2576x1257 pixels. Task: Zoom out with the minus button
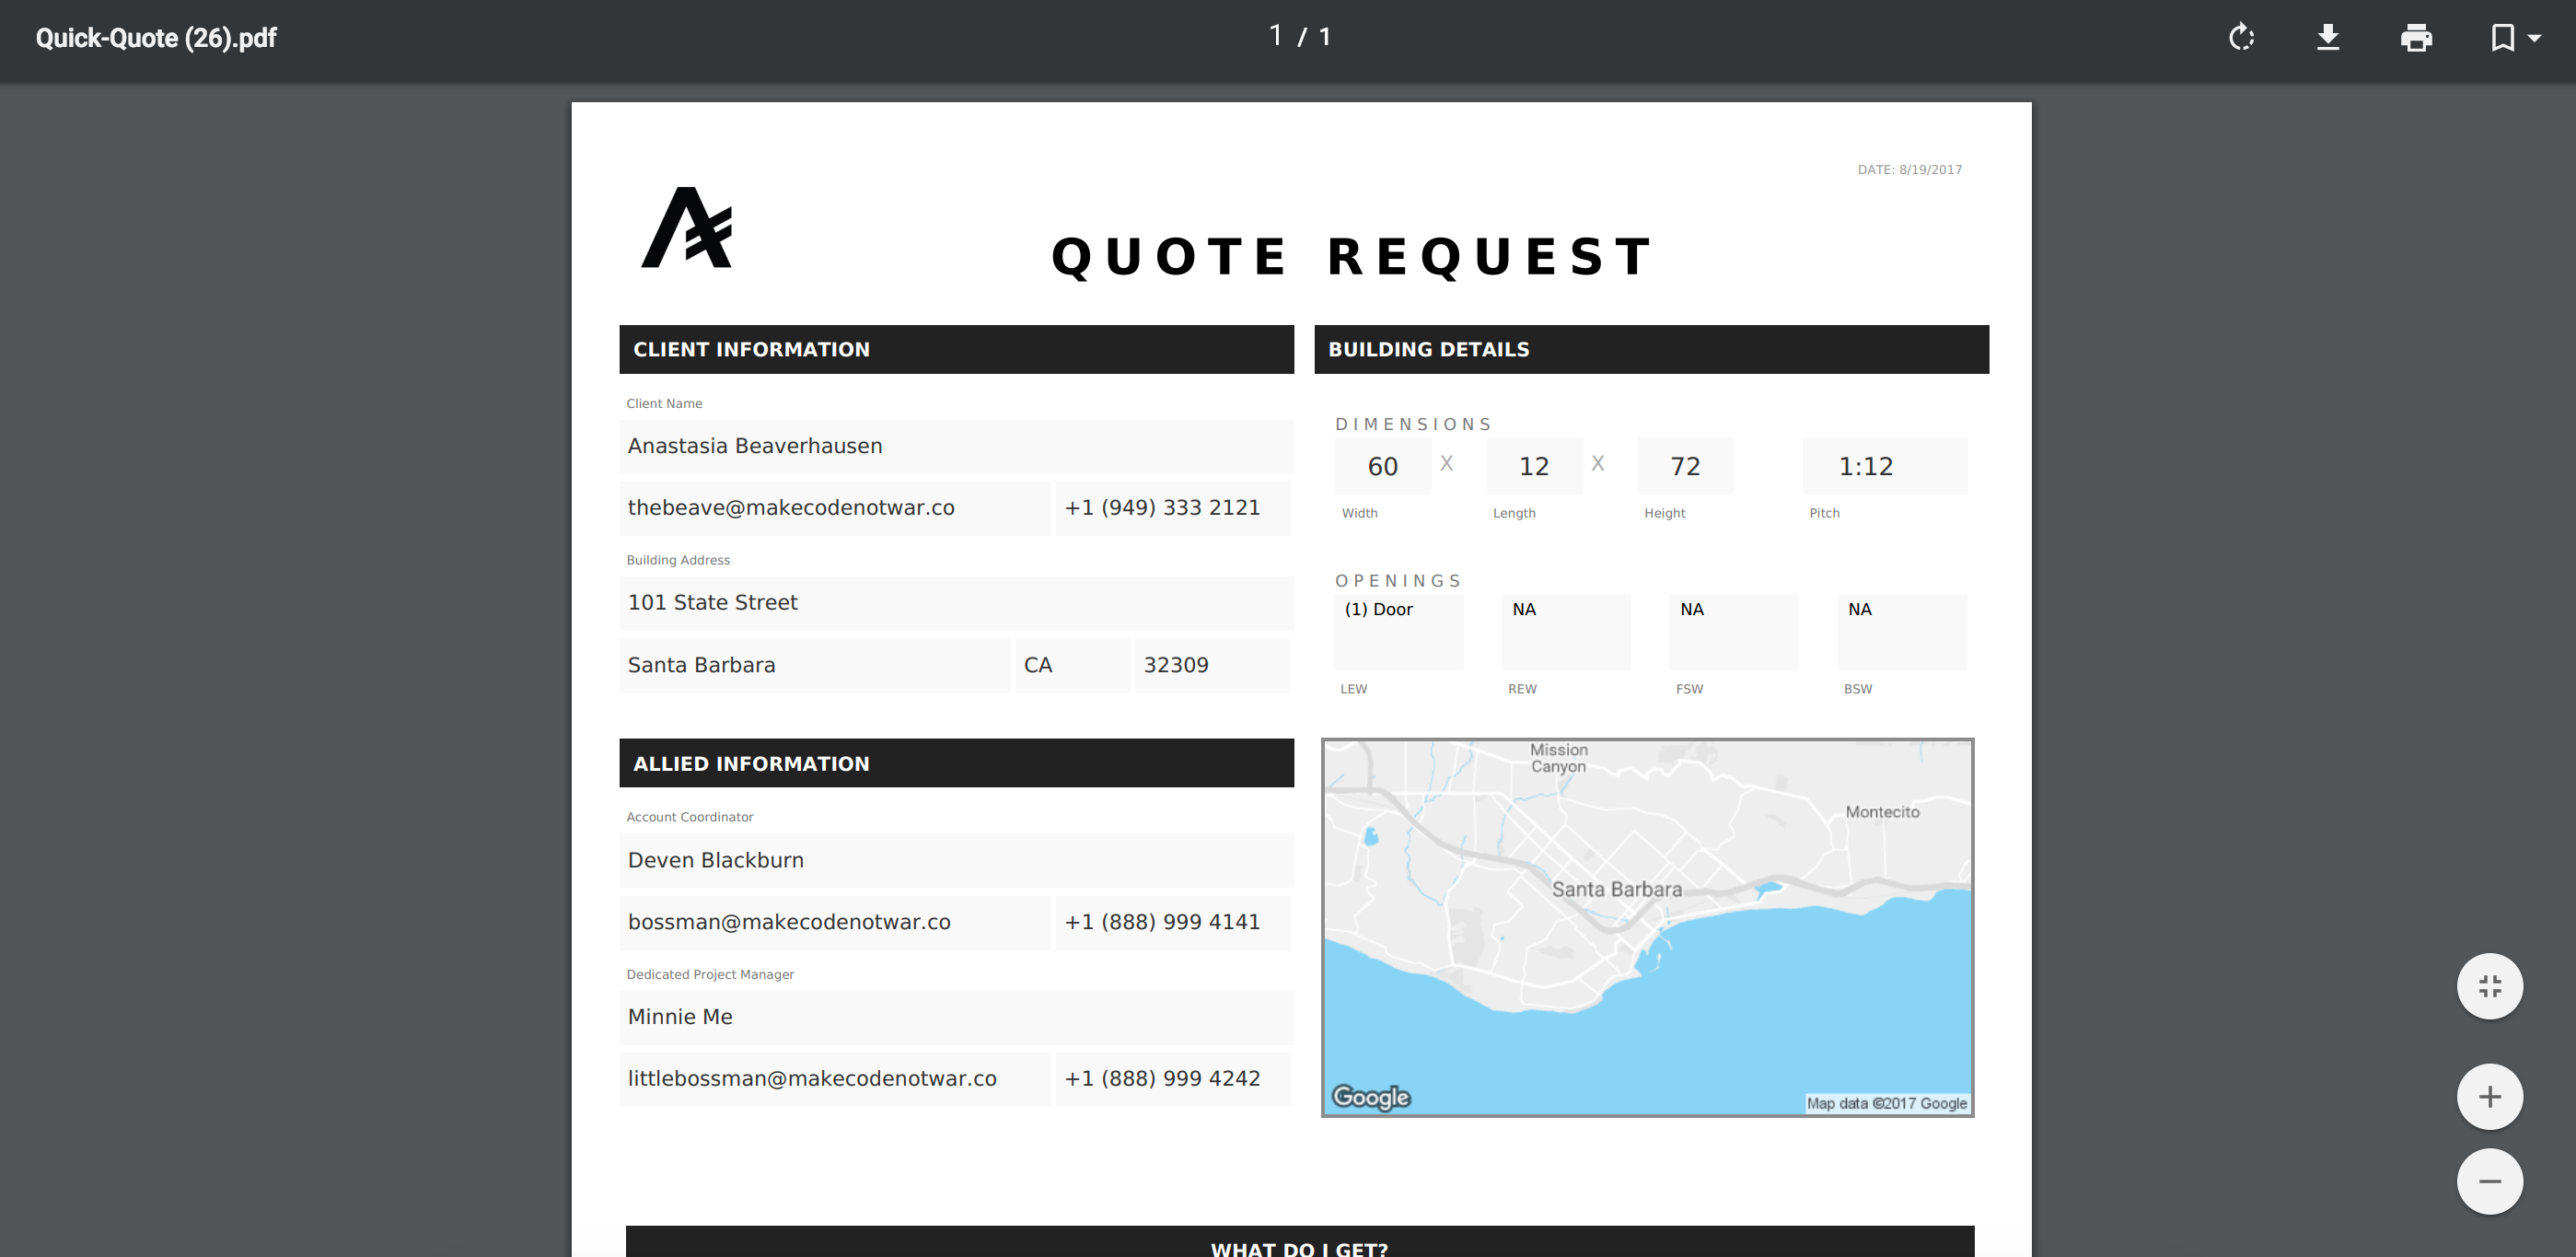2489,1181
